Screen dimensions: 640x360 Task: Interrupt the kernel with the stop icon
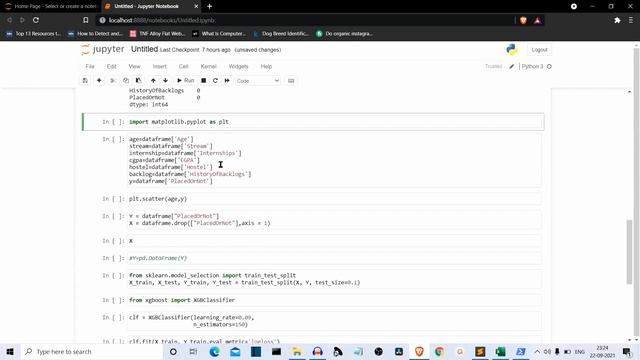click(x=203, y=81)
